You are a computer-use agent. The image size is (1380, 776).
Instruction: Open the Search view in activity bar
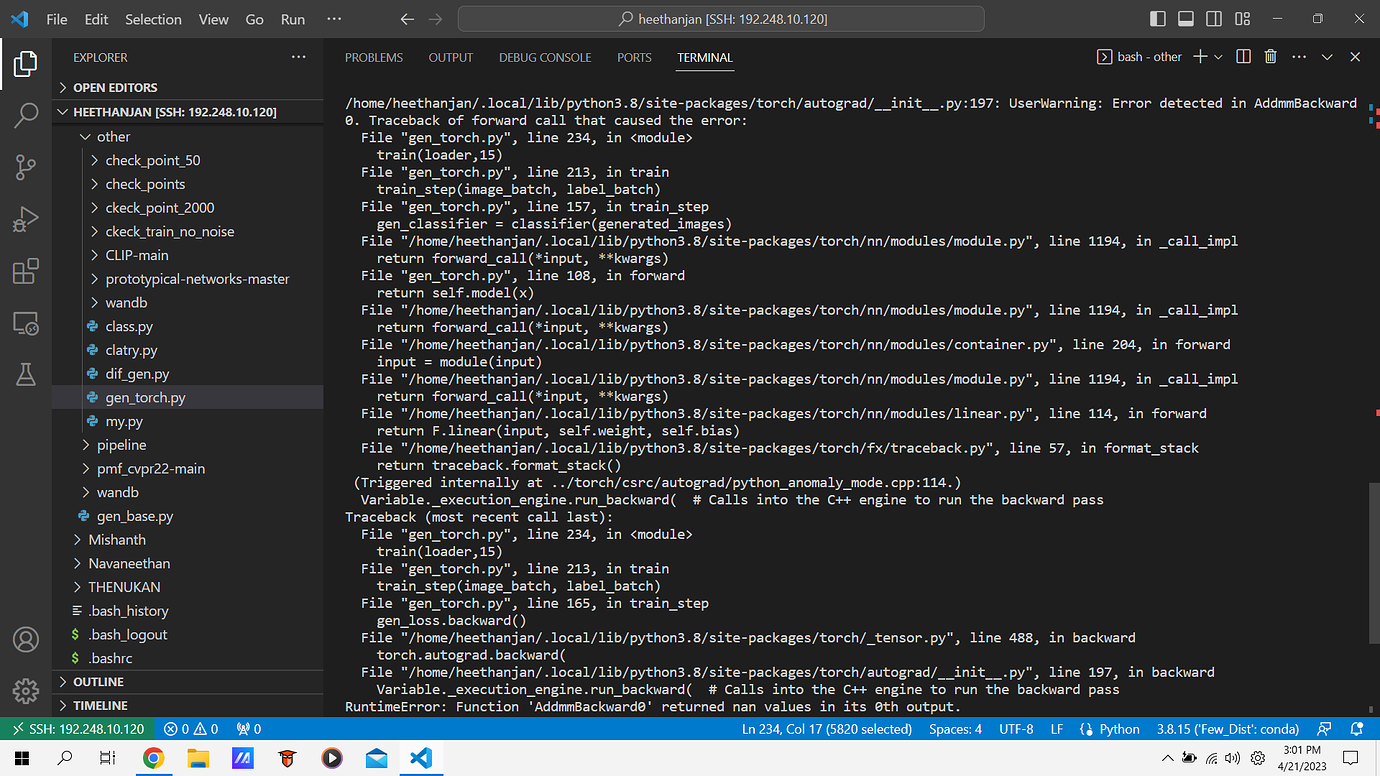pos(26,115)
